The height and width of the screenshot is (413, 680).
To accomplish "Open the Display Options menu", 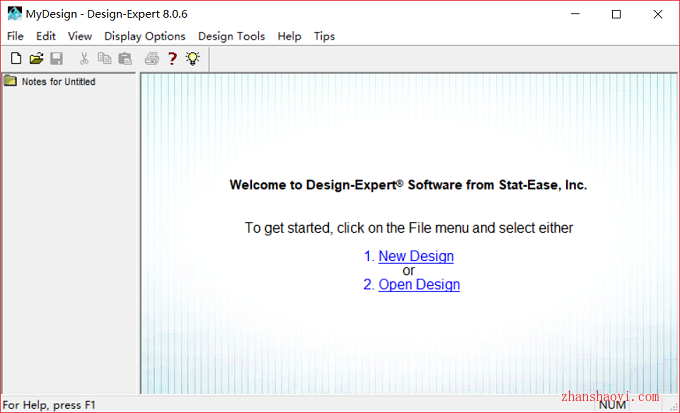I will click(x=145, y=36).
